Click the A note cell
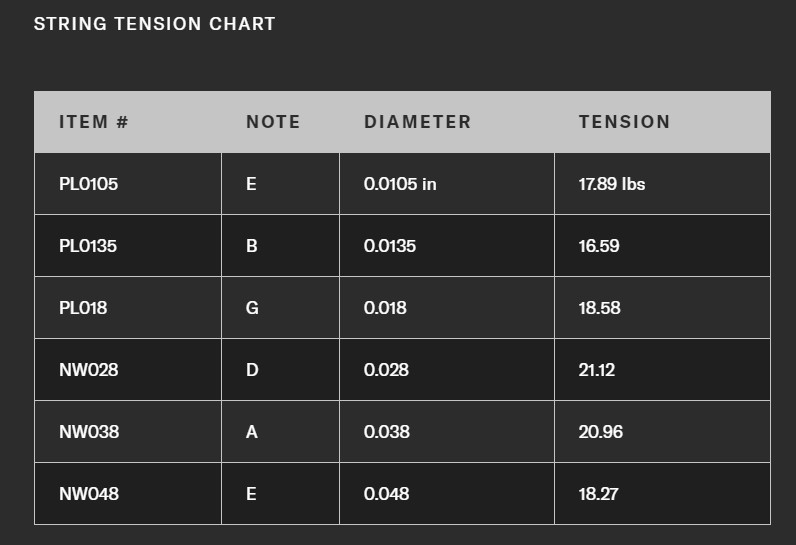 click(252, 432)
